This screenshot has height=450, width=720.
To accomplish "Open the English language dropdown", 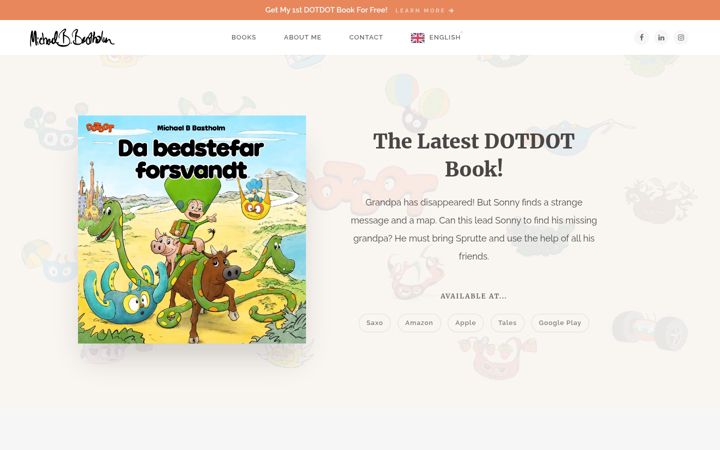I will pyautogui.click(x=436, y=38).
